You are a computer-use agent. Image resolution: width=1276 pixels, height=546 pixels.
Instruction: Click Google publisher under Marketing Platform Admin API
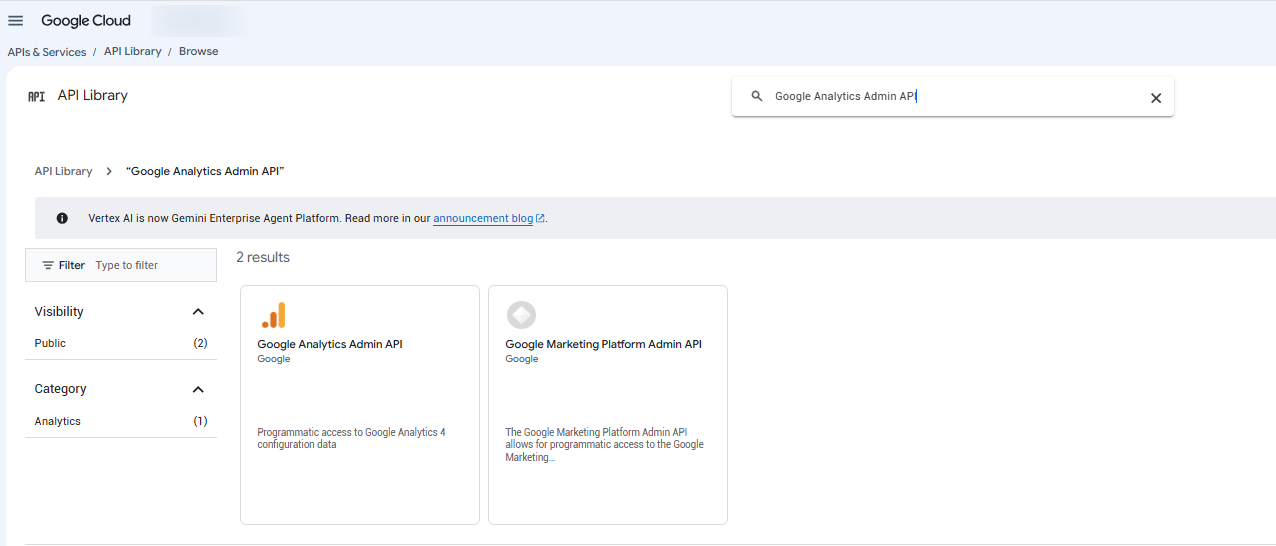coord(522,359)
